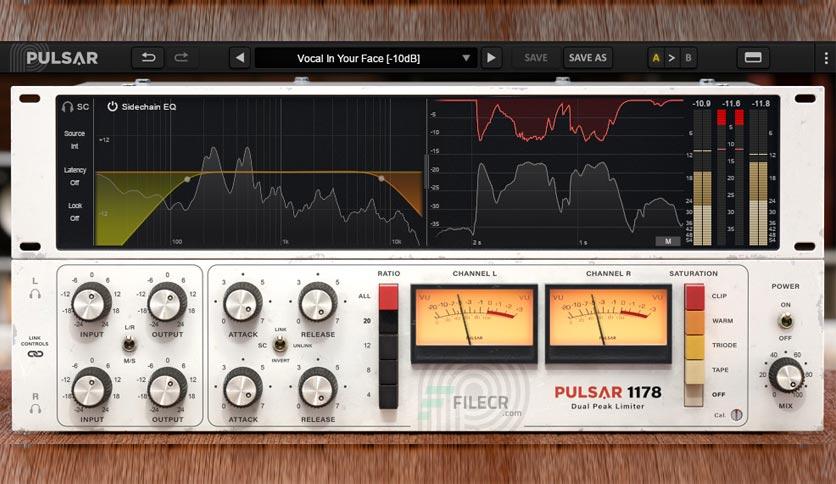This screenshot has width=836, height=484.
Task: Go to previous preset with left arrow
Action: pyautogui.click(x=240, y=58)
